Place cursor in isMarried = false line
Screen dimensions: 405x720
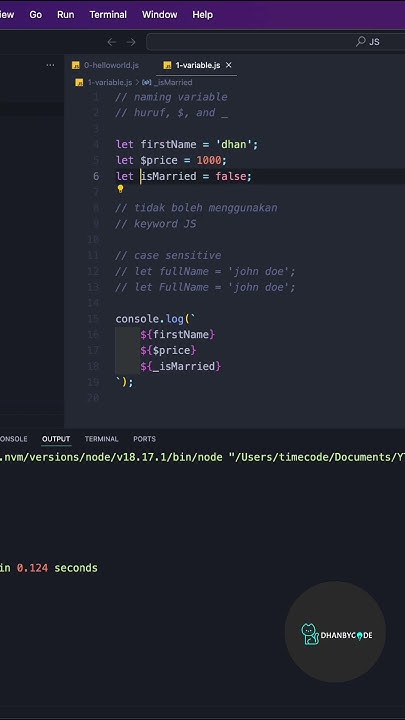184,176
